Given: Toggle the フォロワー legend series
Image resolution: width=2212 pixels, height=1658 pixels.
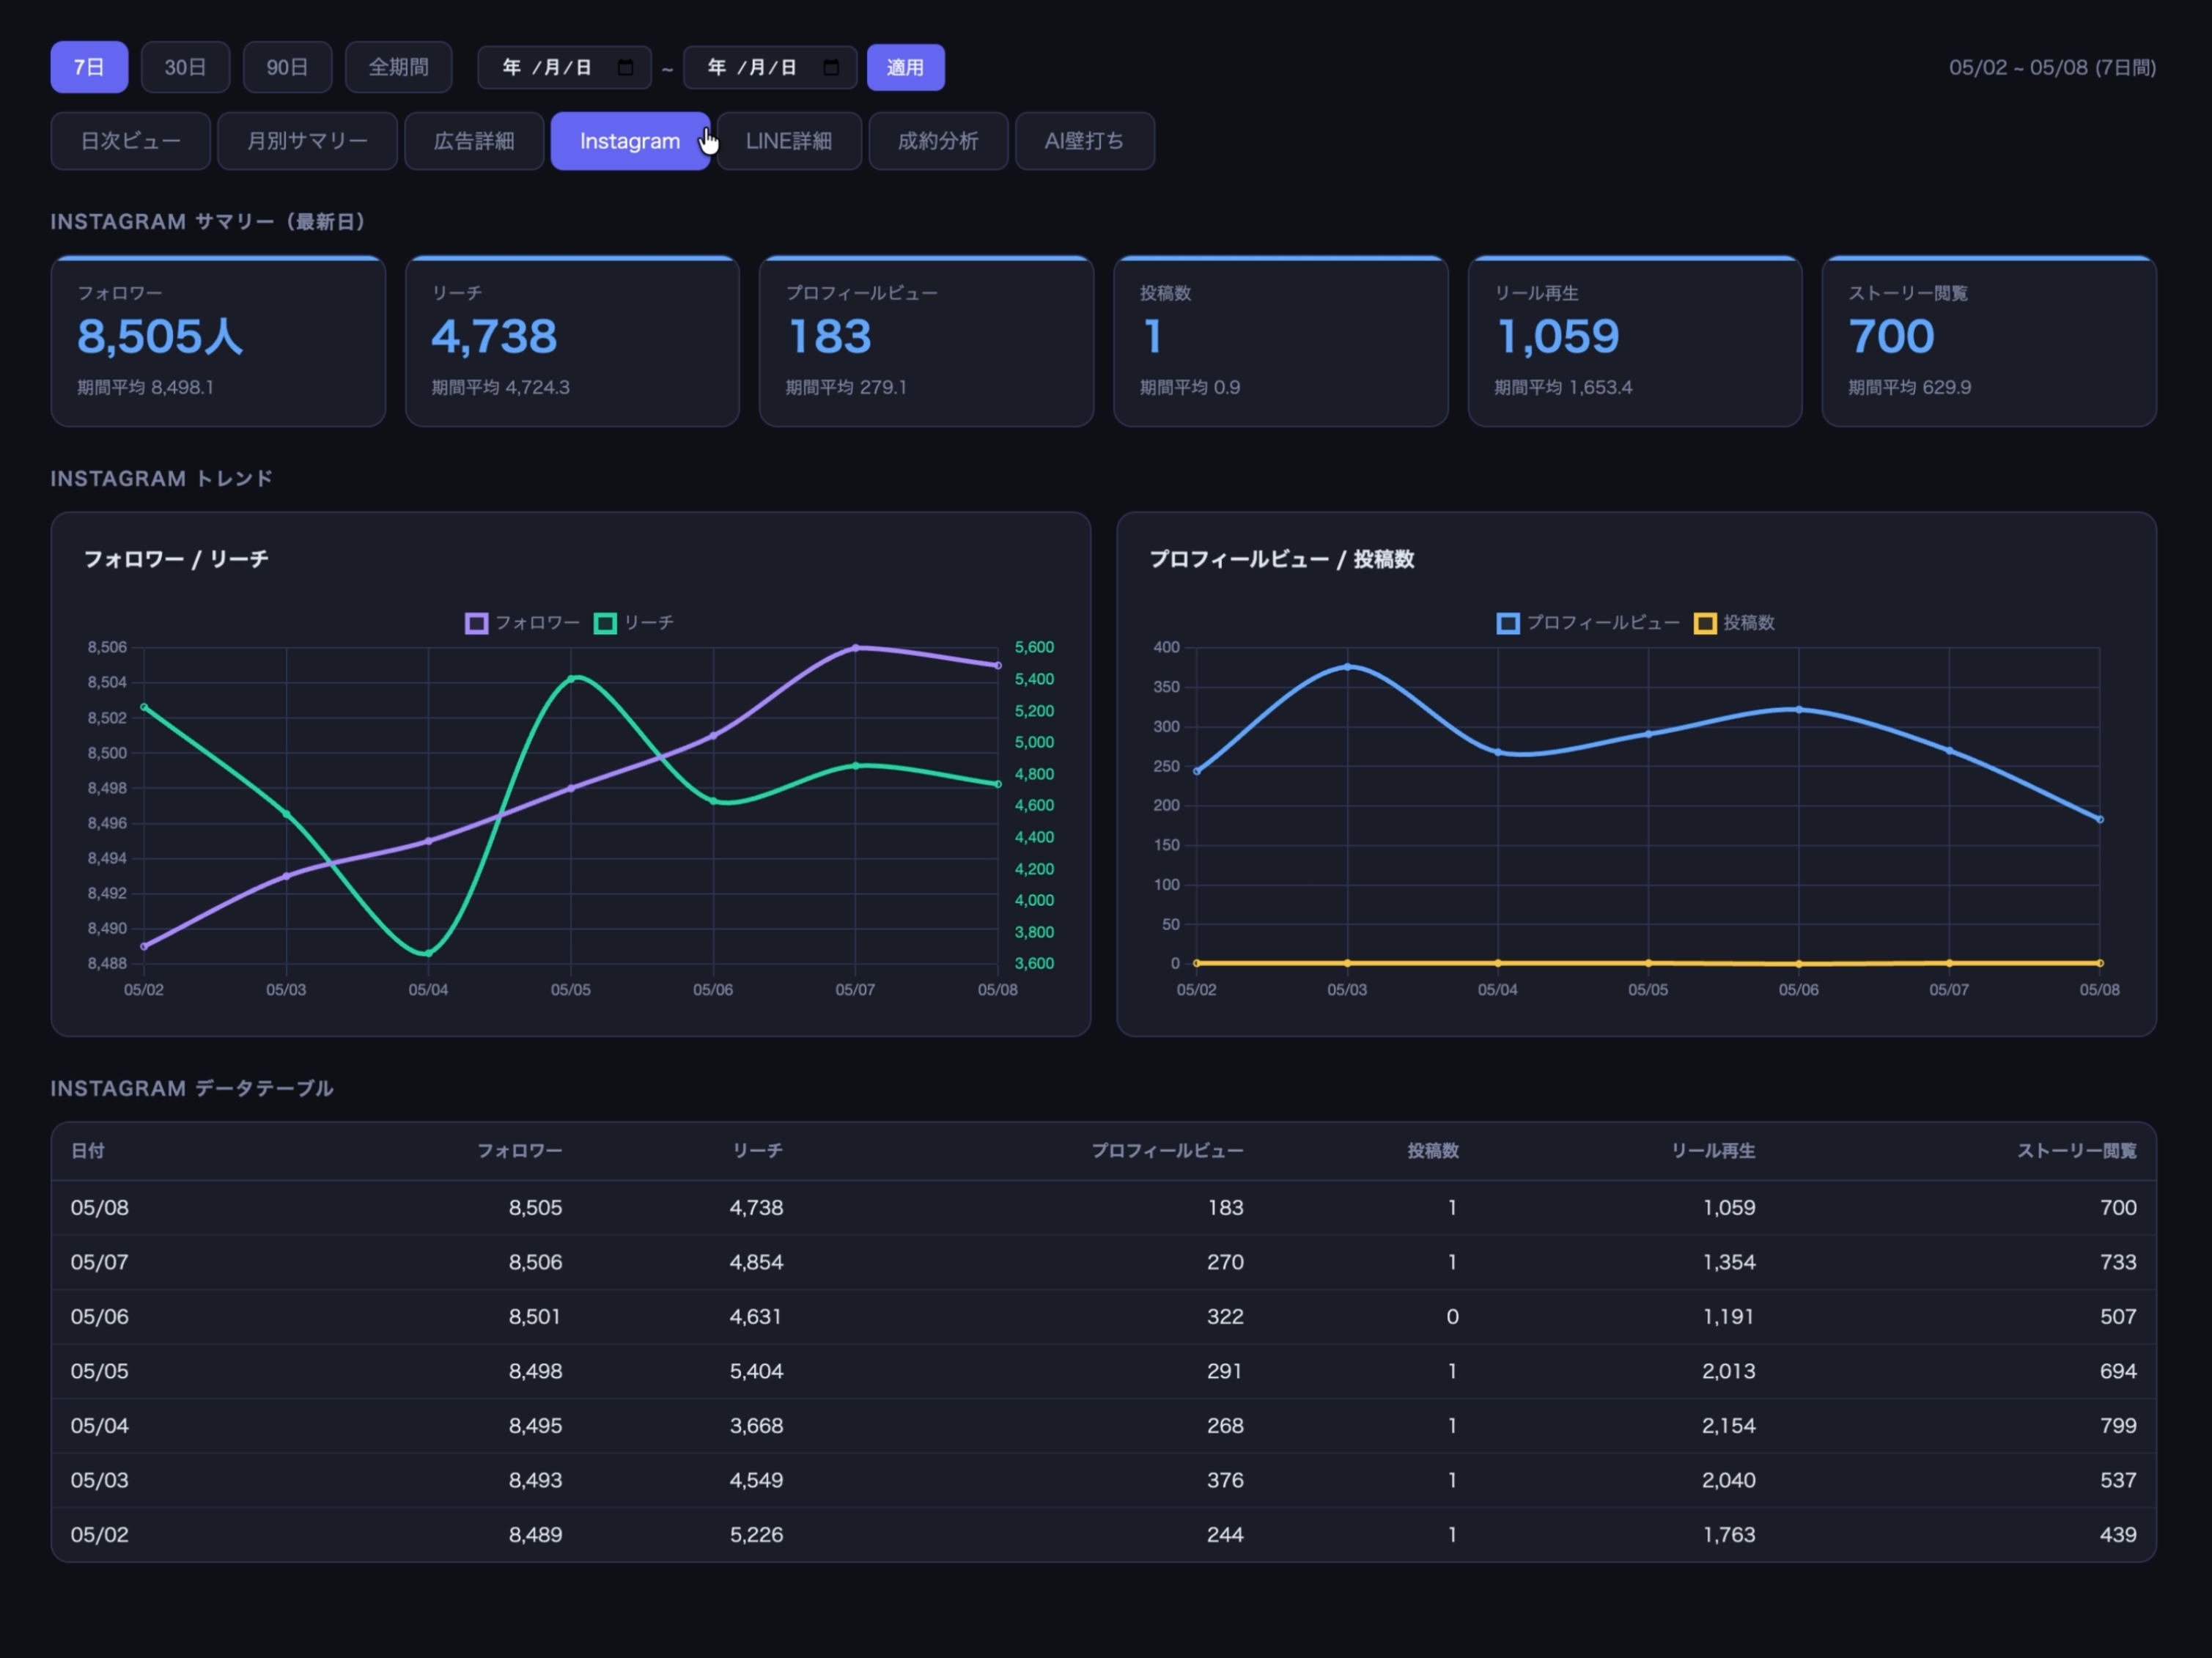Looking at the screenshot, I should pyautogui.click(x=522, y=623).
